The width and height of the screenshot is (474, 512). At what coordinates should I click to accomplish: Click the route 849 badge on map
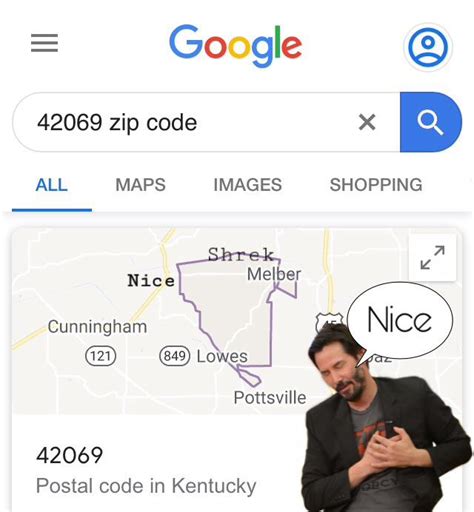175,356
